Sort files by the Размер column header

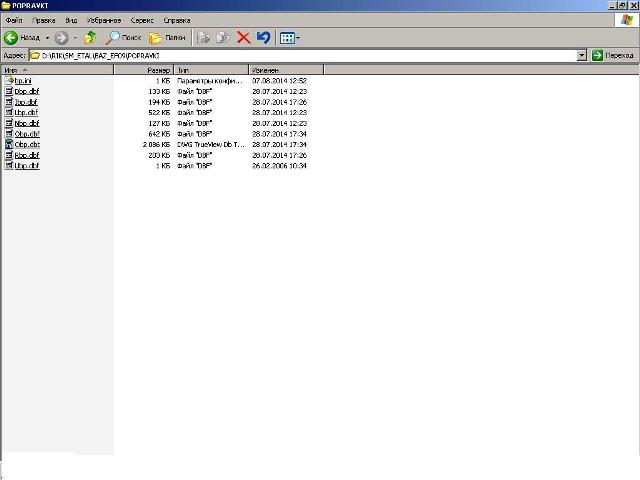tap(159, 70)
